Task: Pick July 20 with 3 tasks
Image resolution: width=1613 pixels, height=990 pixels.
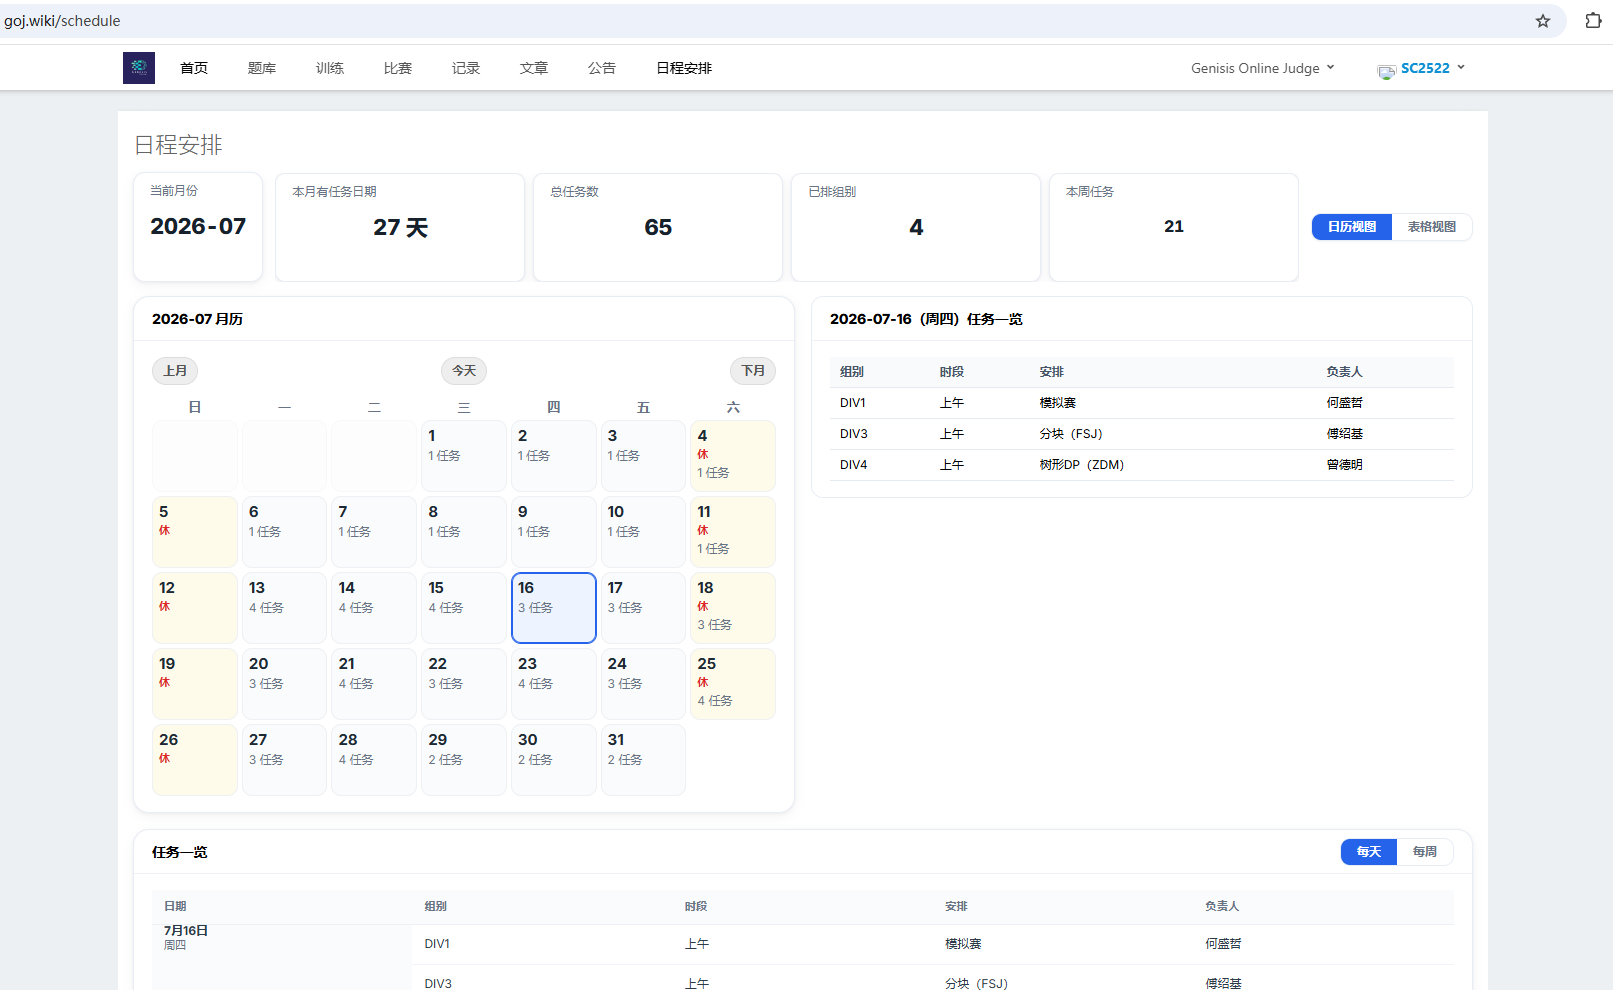Action: click(285, 684)
